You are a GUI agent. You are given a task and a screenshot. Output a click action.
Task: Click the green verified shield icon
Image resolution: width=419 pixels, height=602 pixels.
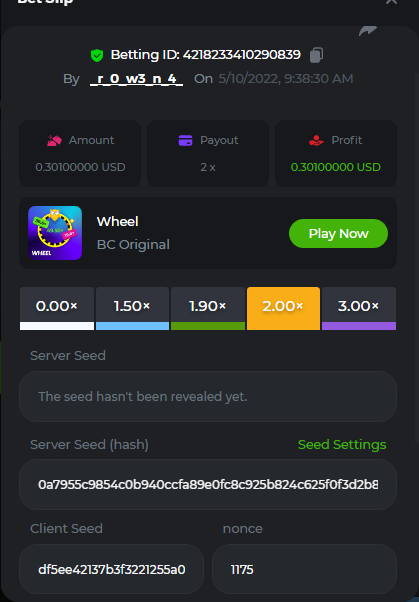pyautogui.click(x=97, y=55)
